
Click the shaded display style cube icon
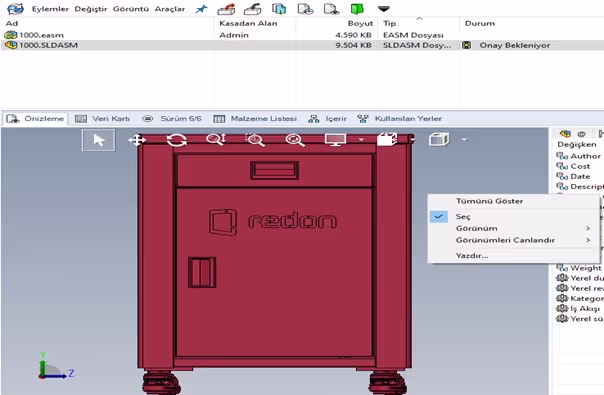[439, 140]
